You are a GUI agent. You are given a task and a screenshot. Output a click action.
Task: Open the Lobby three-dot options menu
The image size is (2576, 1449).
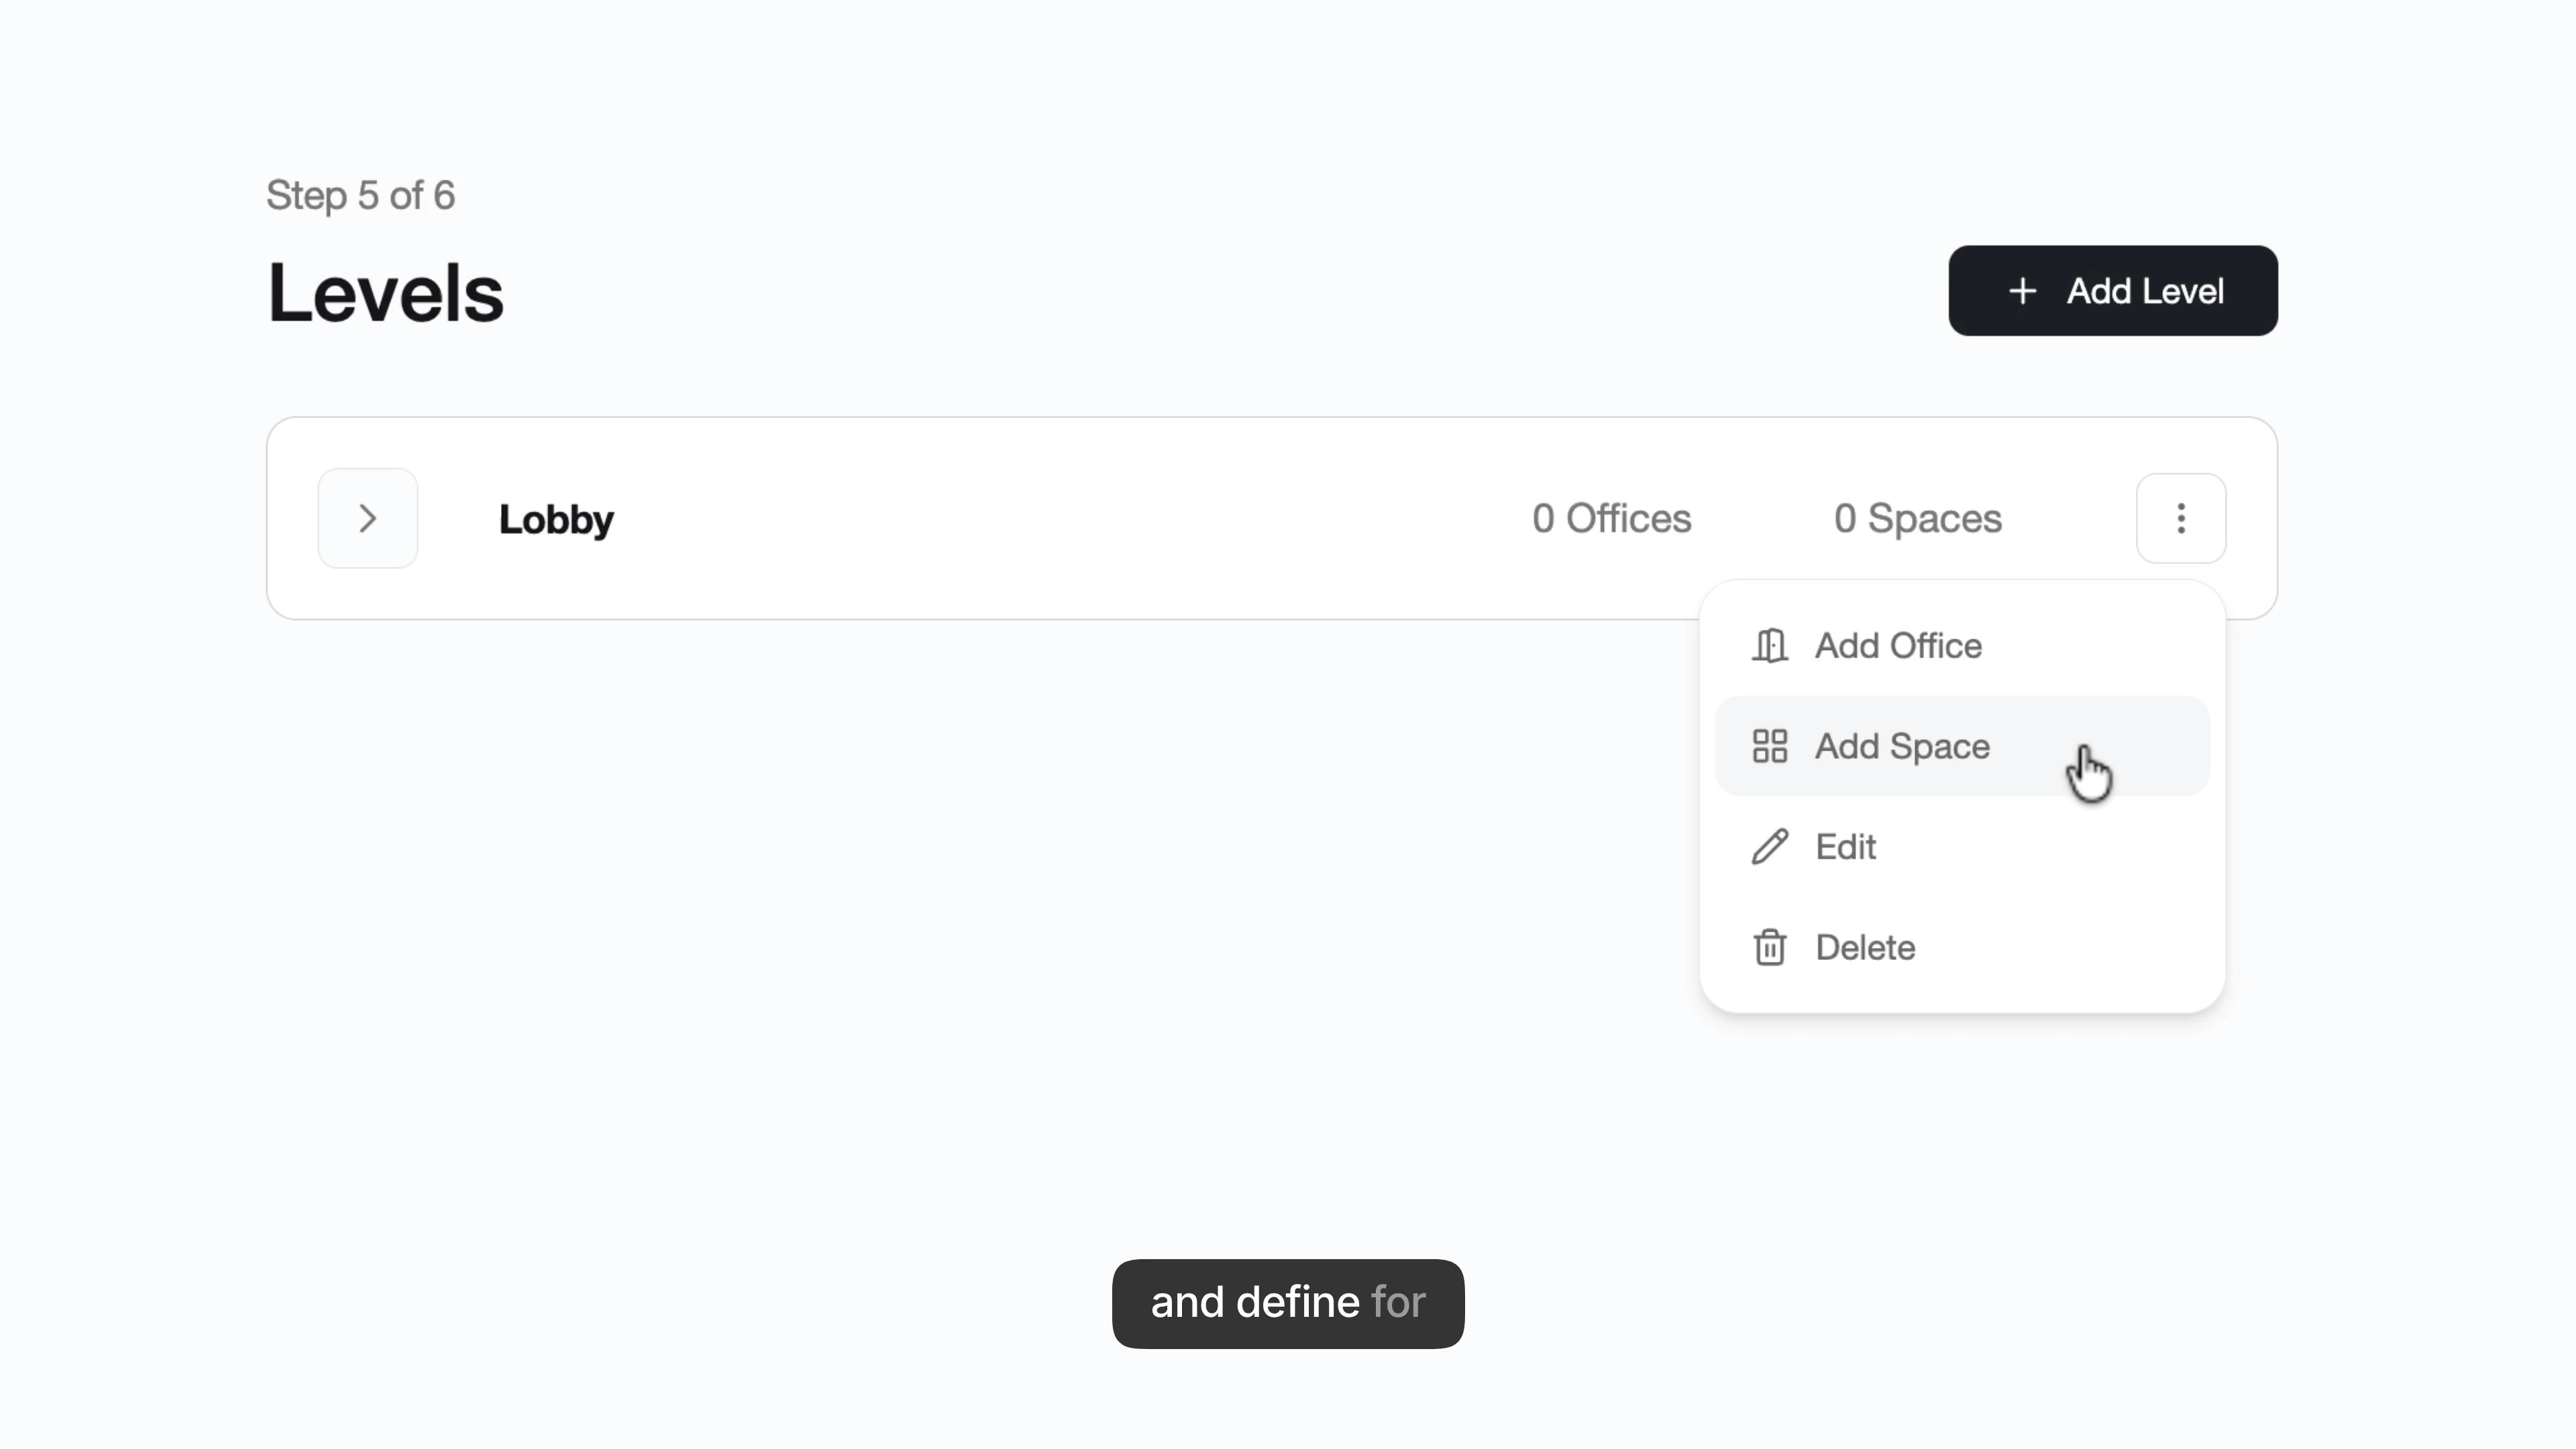pos(2181,518)
